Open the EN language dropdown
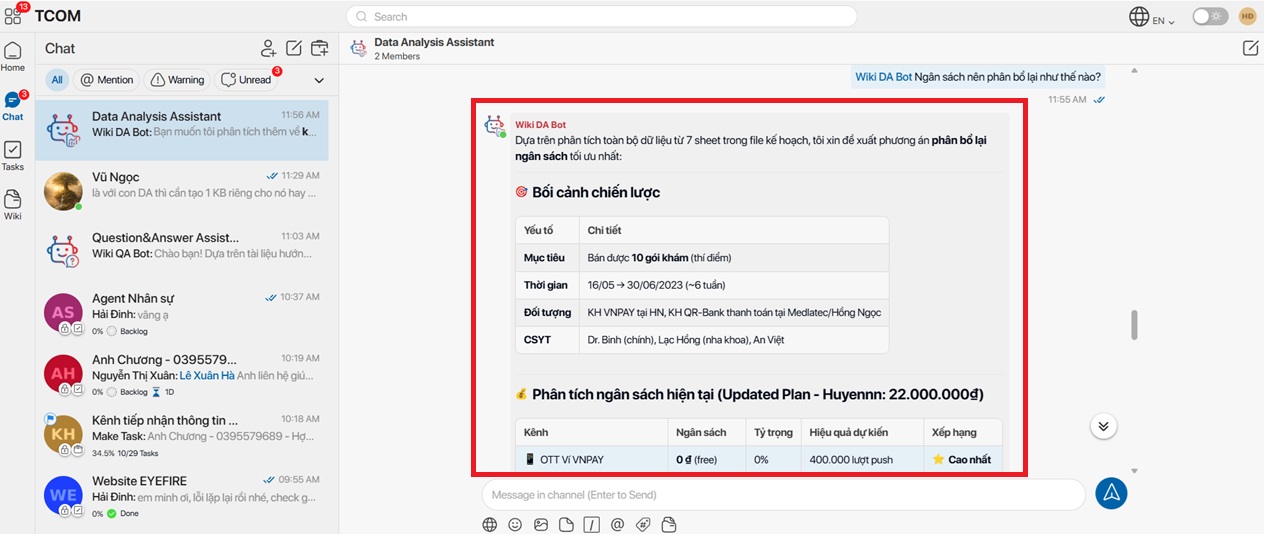 (1164, 20)
